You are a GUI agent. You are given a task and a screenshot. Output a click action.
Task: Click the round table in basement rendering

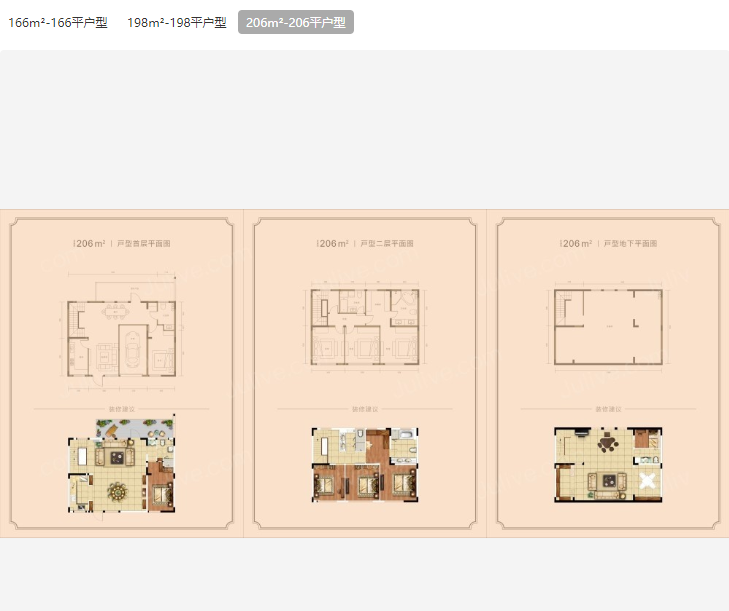click(x=606, y=444)
